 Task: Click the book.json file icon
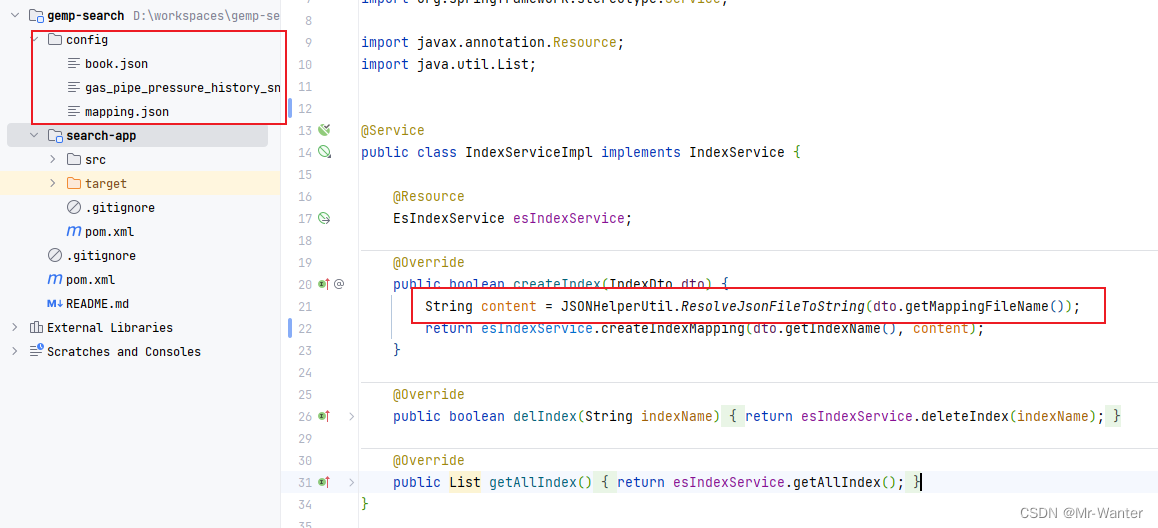coord(73,64)
